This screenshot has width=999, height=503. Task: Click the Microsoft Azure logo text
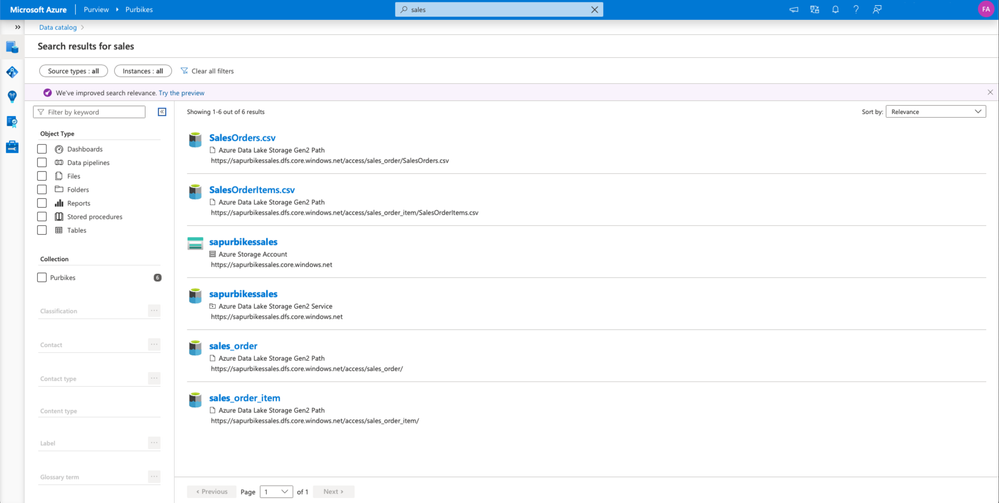click(x=39, y=10)
